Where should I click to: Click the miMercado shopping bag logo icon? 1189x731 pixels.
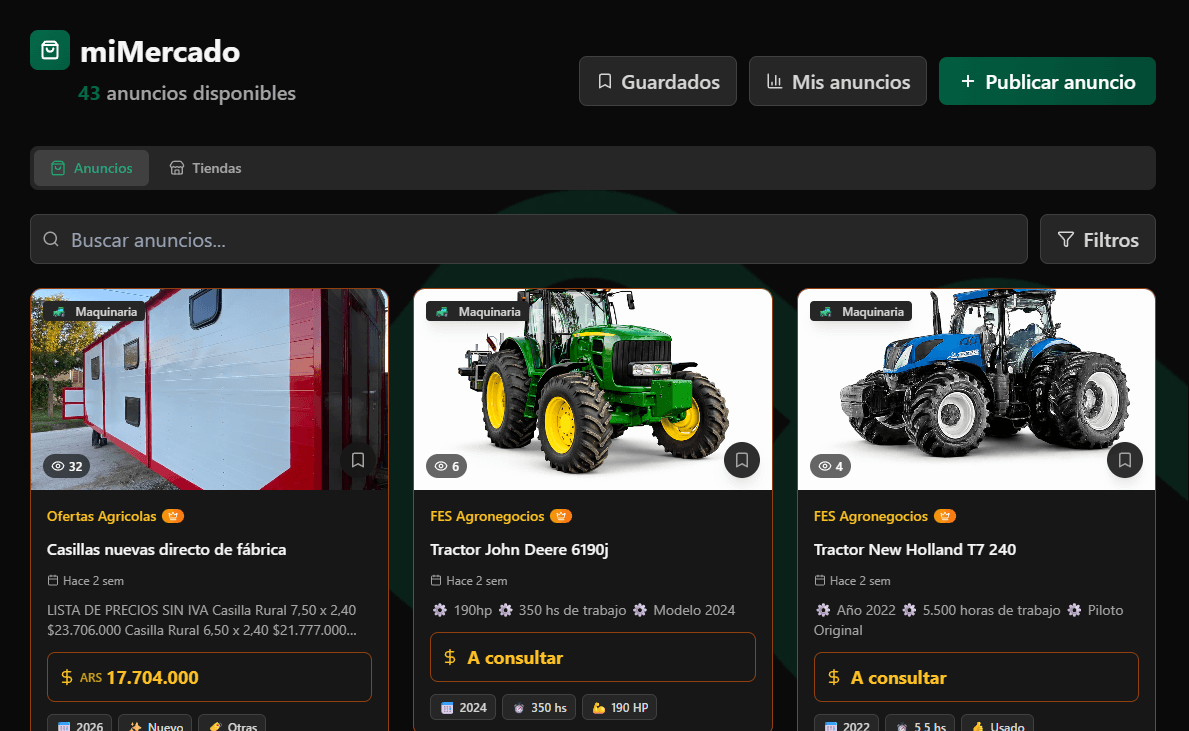[50, 49]
